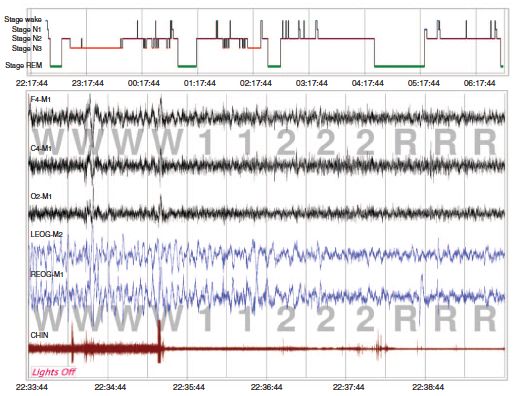The height and width of the screenshot is (396, 519).
Task: Click the 22:17:44 hypnogram time label
Action: click(32, 83)
